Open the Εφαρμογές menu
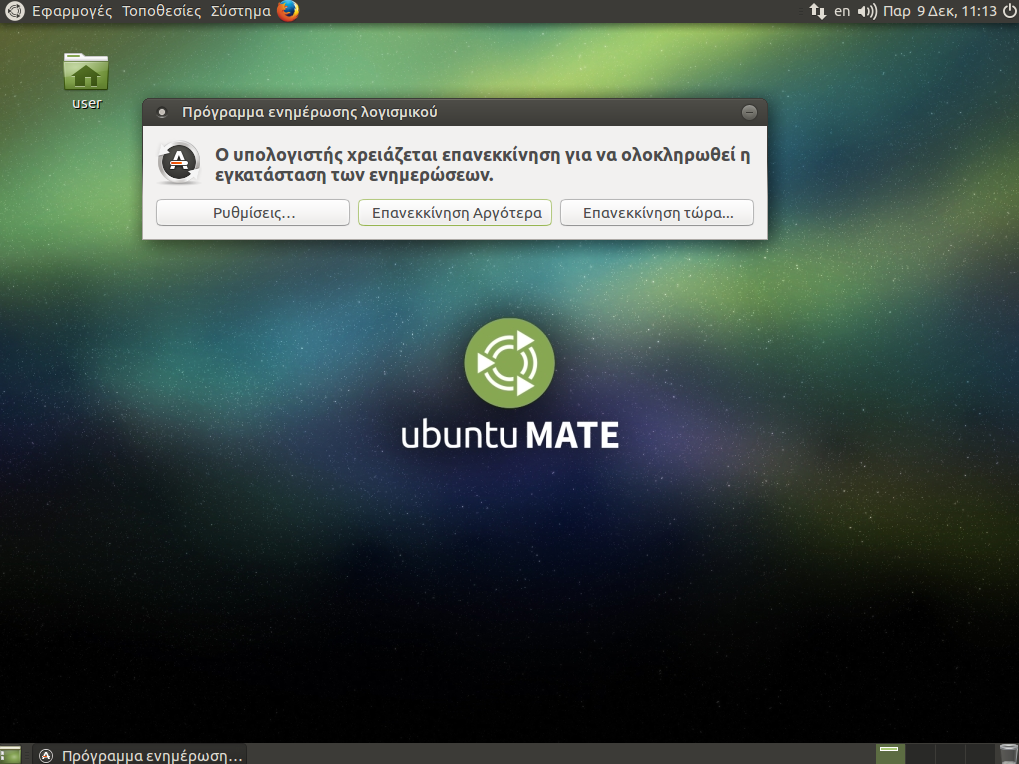The image size is (1019, 764). [x=72, y=12]
